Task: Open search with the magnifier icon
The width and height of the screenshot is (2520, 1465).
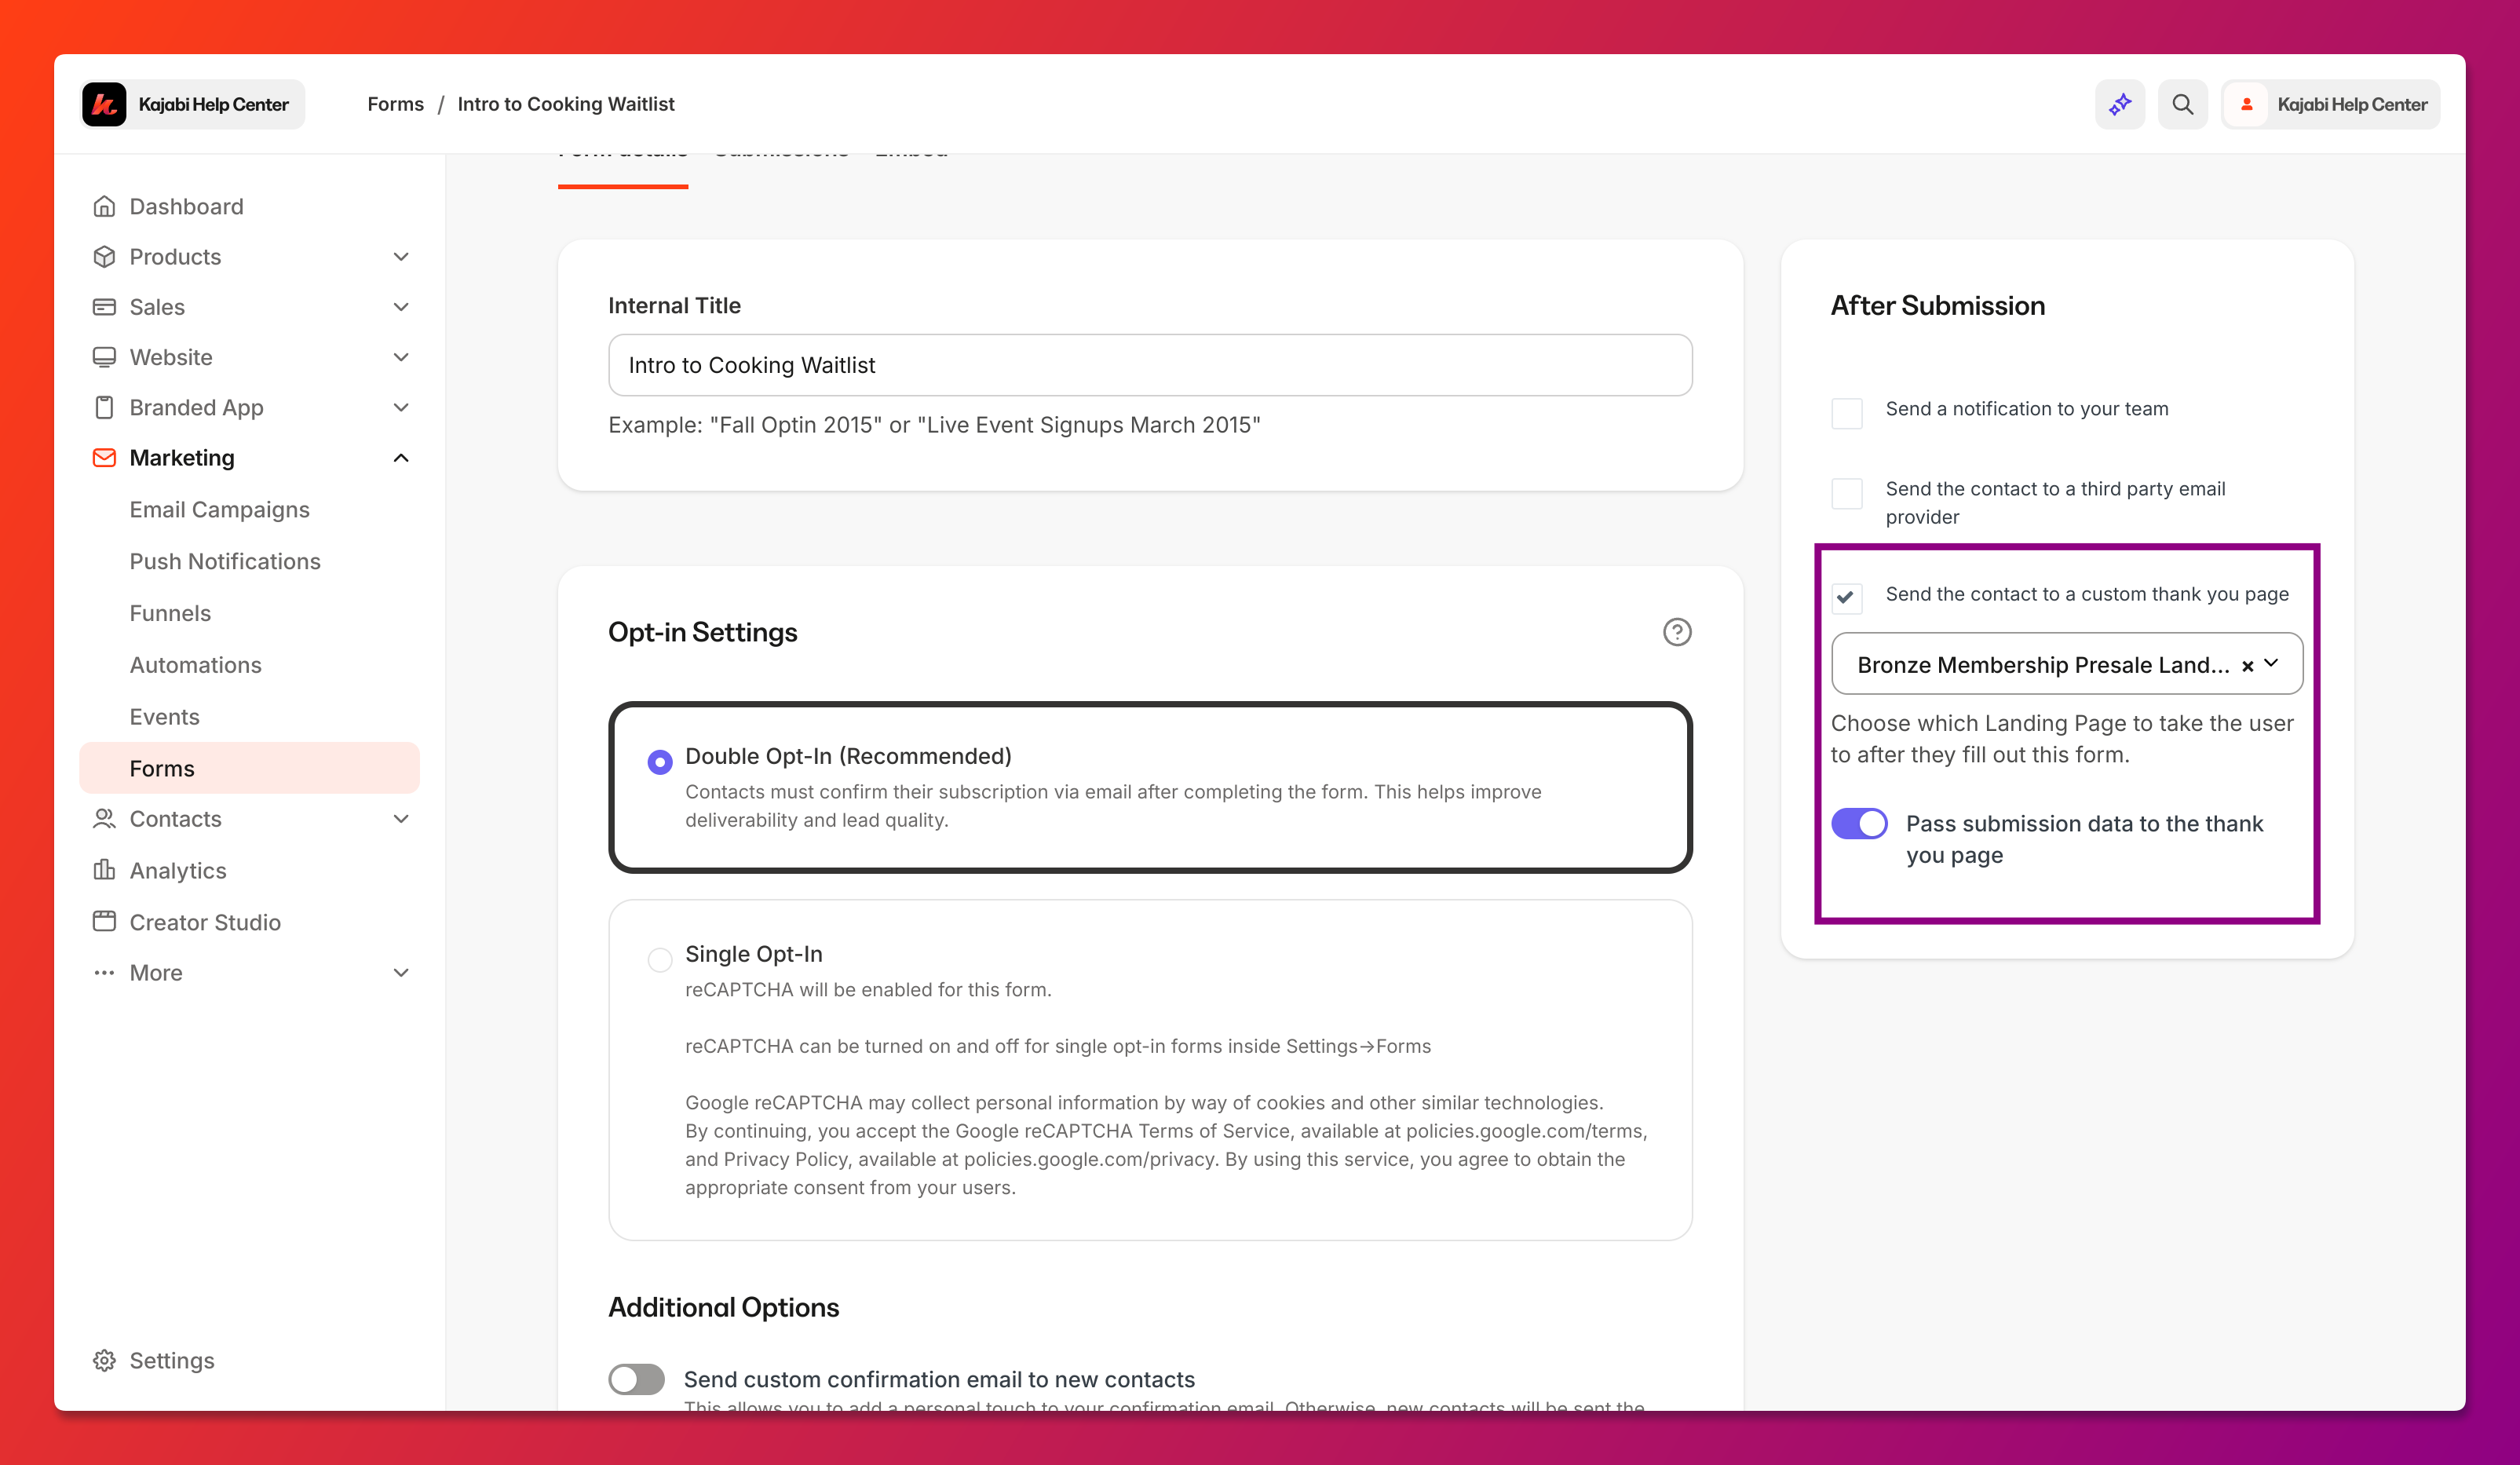Action: [x=2183, y=104]
